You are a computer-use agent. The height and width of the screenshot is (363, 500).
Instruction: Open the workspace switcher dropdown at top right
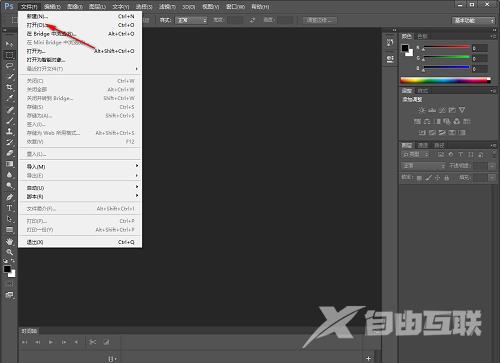[x=473, y=20]
